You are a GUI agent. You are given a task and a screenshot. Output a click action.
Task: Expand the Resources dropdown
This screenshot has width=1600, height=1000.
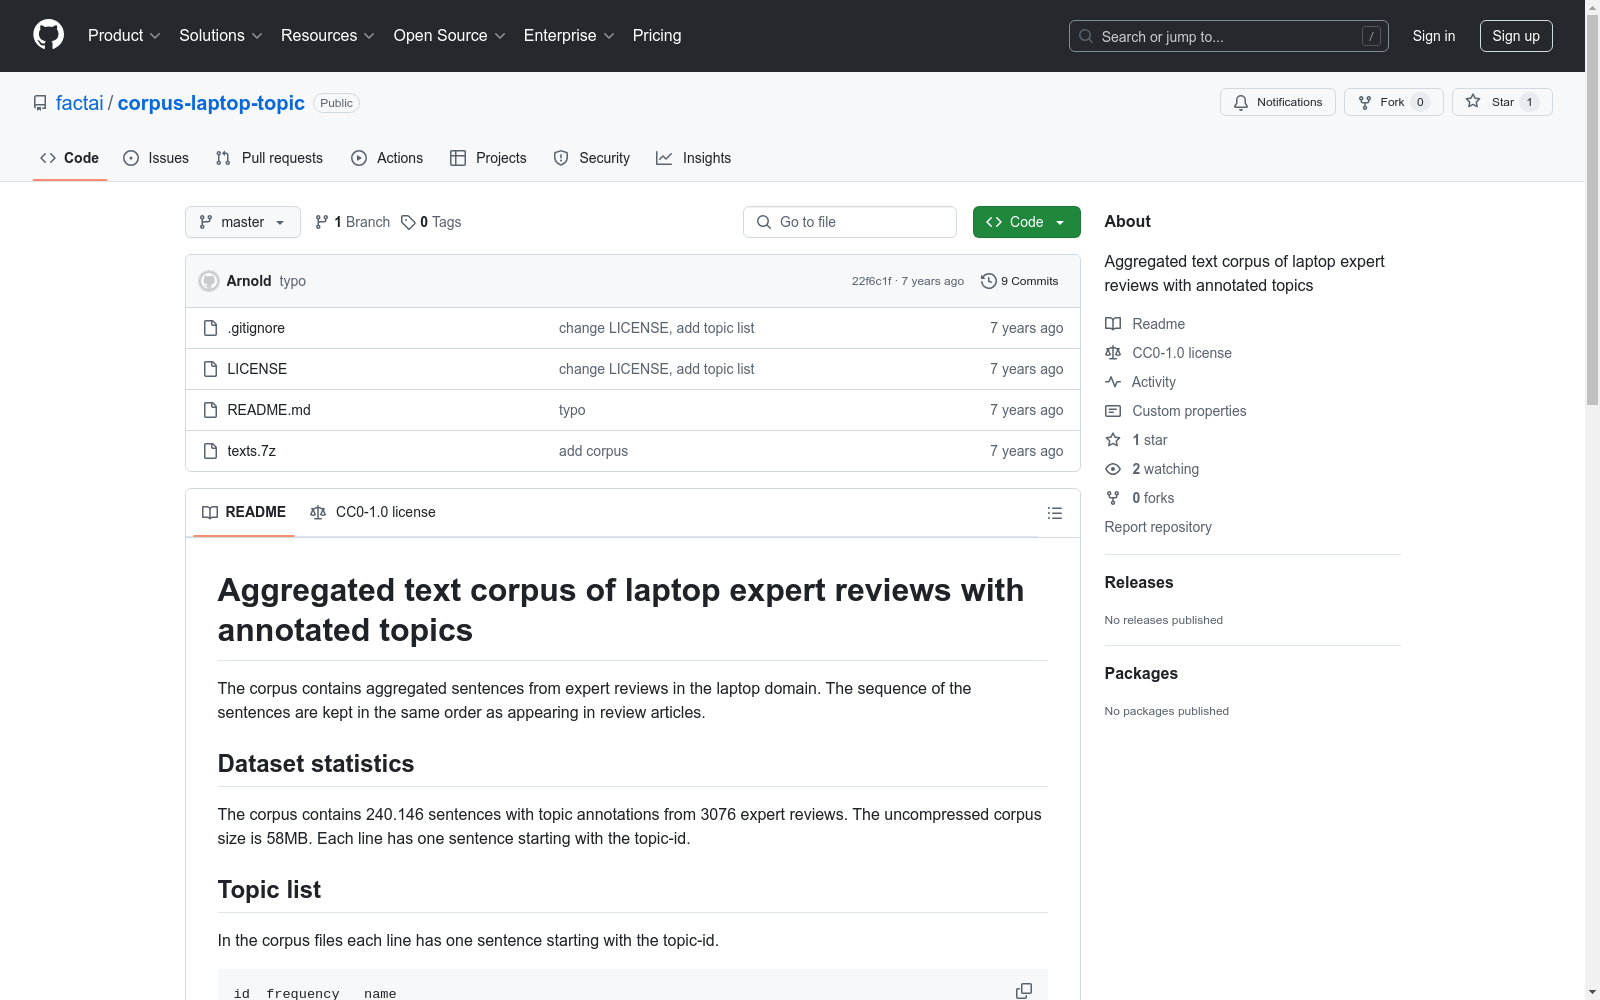tap(328, 35)
